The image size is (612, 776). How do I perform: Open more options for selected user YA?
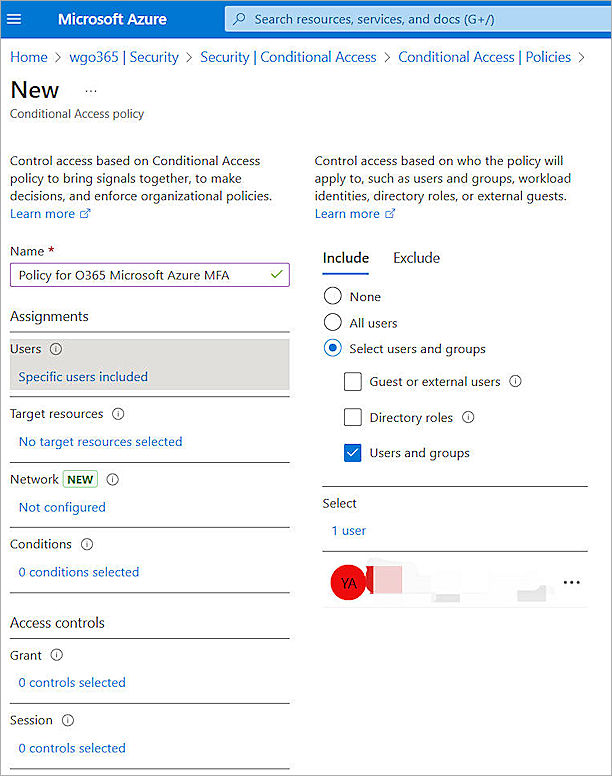[x=571, y=582]
